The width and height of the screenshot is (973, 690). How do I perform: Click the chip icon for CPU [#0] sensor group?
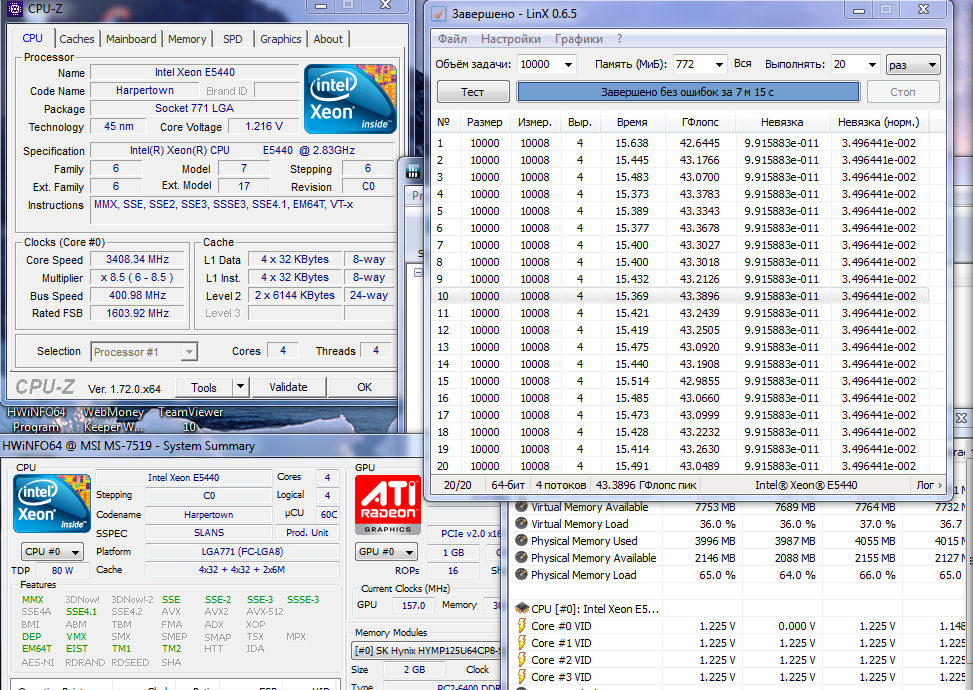point(520,608)
